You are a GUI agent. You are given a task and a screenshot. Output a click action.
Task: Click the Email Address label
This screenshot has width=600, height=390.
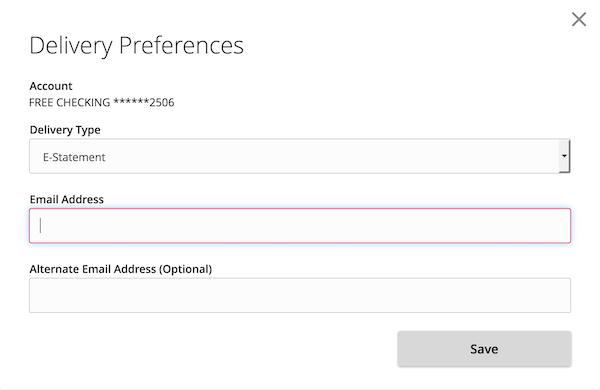click(67, 199)
